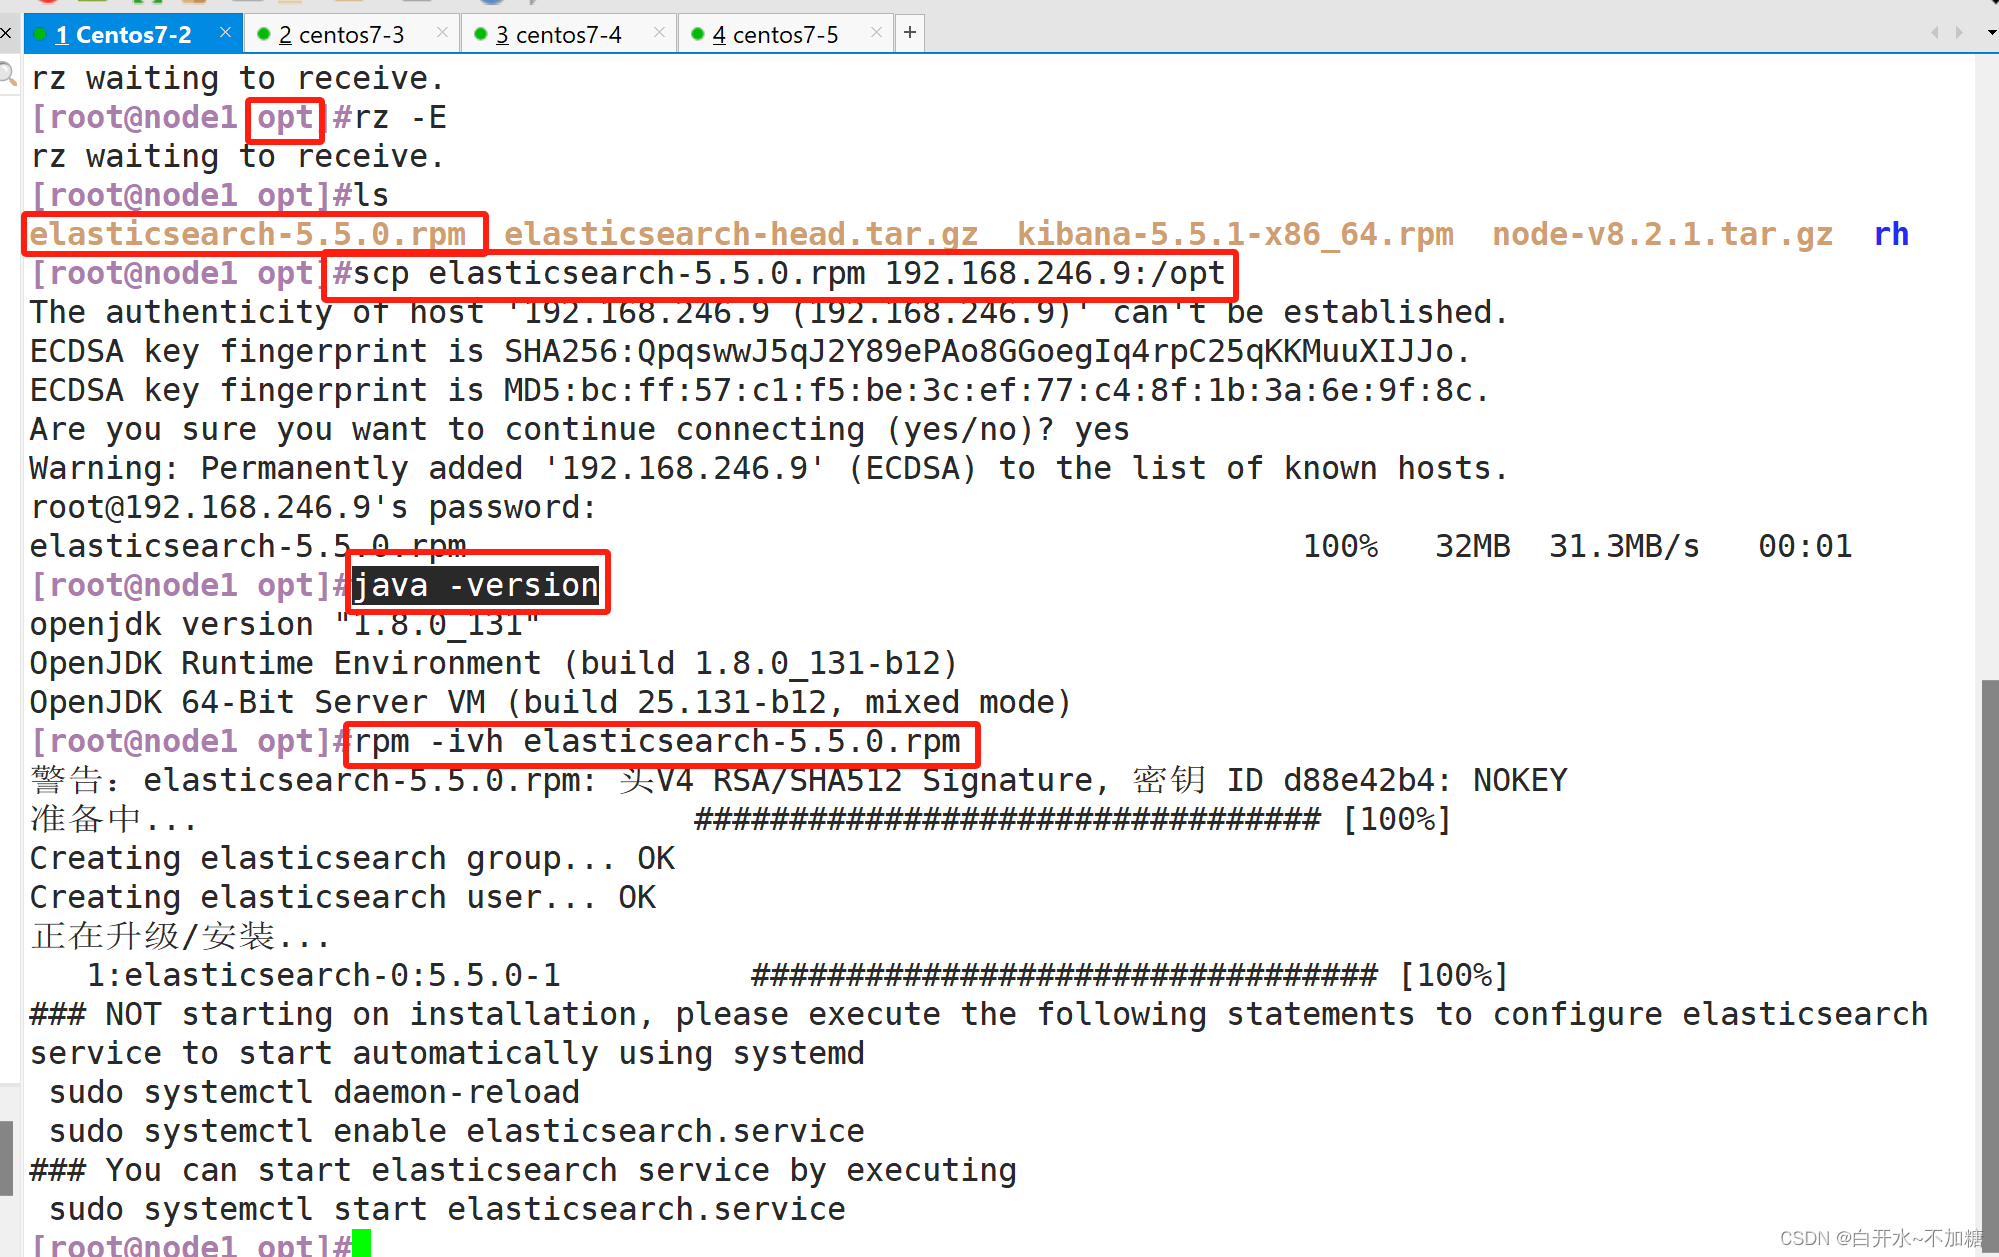1999x1257 pixels.
Task: Click the openjdk version 1.8.0_131 line
Action: tap(285, 624)
